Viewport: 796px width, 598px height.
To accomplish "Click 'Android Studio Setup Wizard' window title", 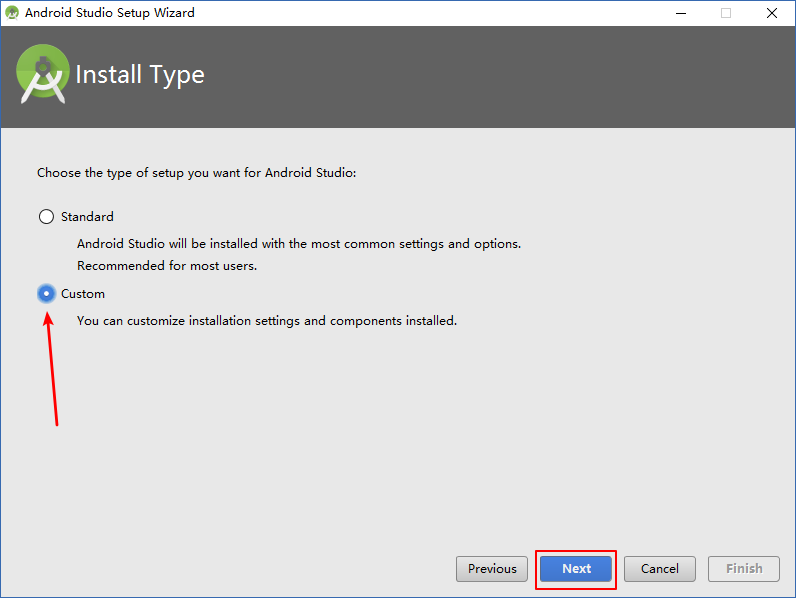I will [x=110, y=13].
